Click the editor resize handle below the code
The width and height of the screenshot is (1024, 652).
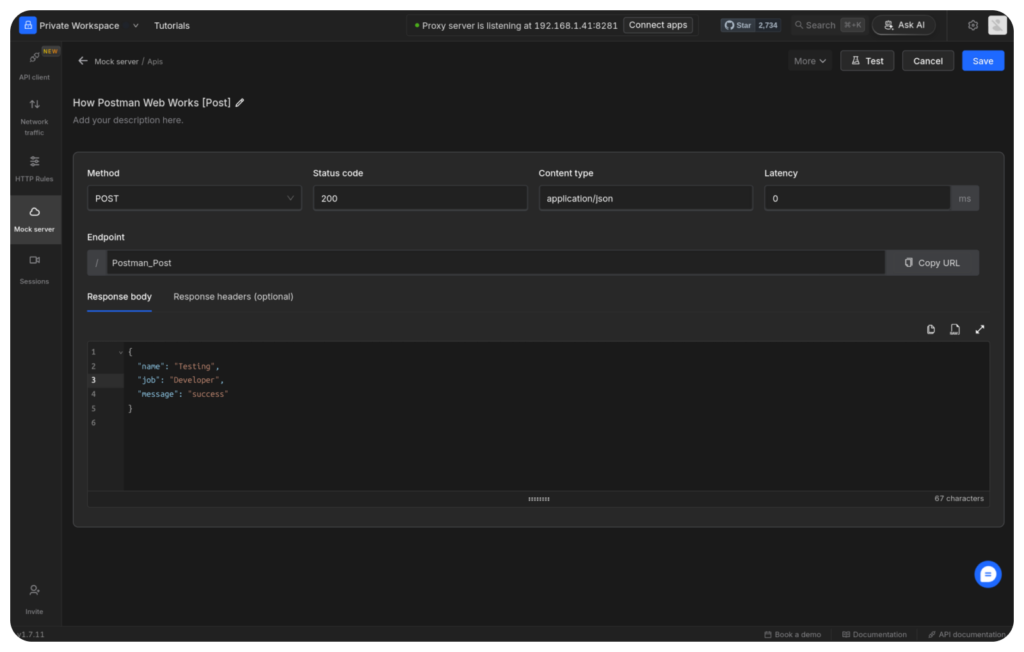pyautogui.click(x=539, y=499)
